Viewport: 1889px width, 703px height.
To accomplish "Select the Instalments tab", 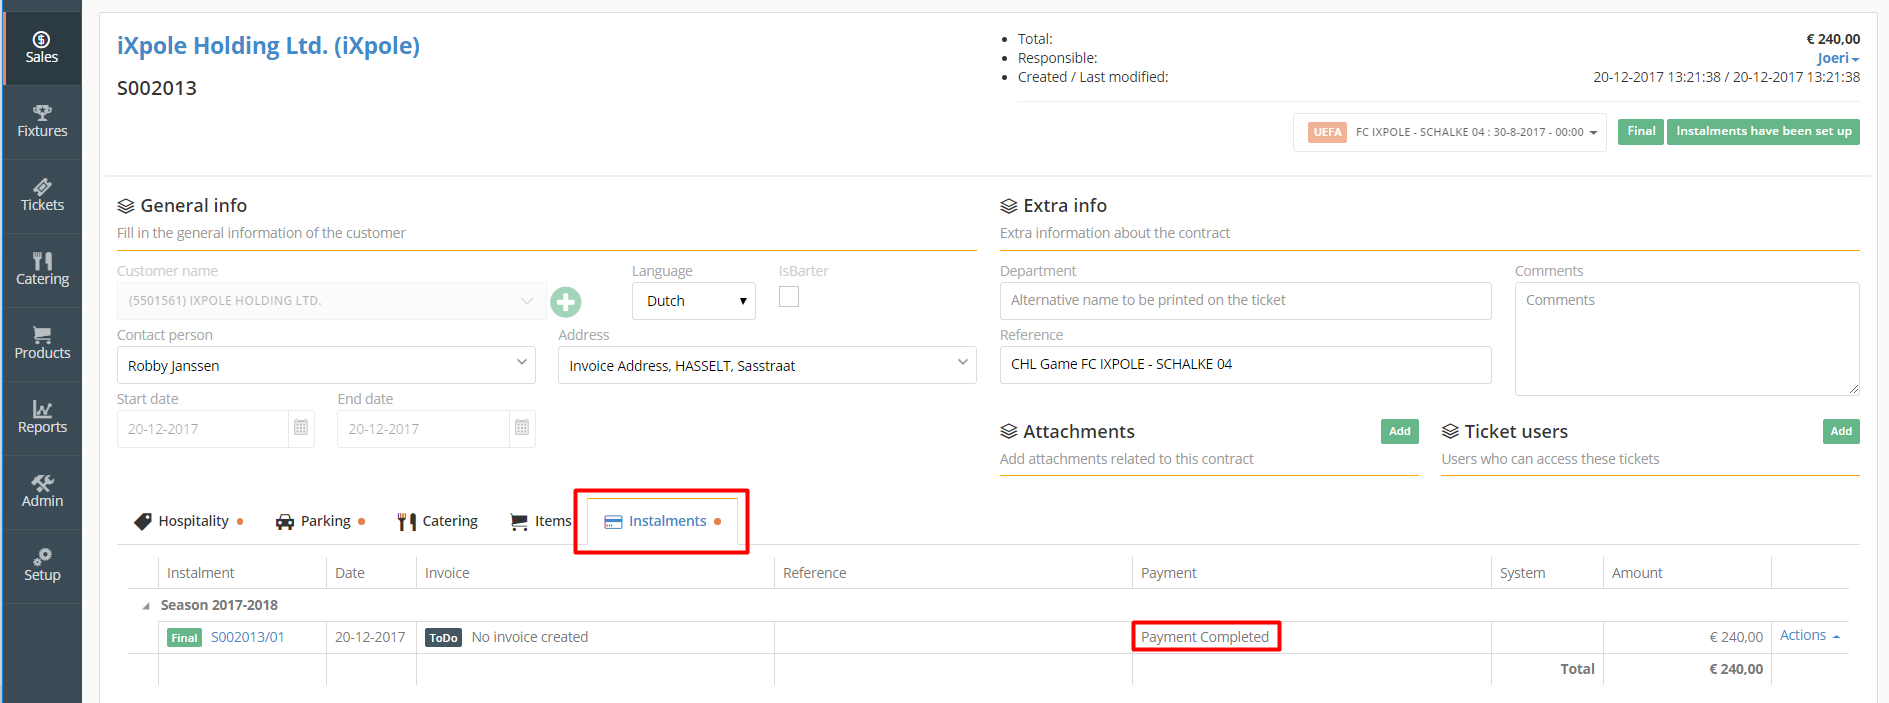I will pos(662,521).
